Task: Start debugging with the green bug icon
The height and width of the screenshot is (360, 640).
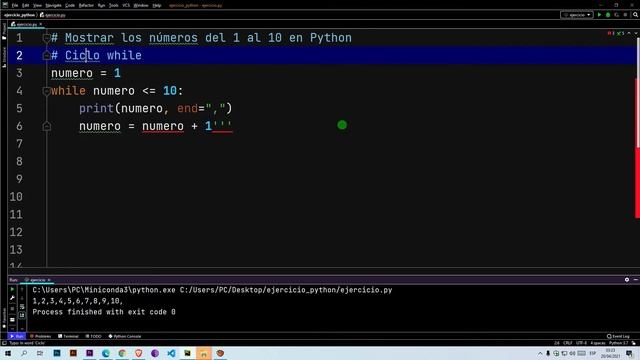Action: pos(608,15)
